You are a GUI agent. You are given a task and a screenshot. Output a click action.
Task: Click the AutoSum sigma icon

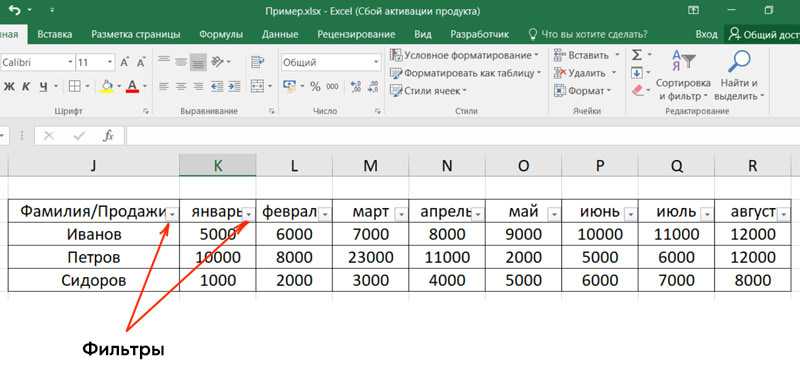pyautogui.click(x=637, y=55)
